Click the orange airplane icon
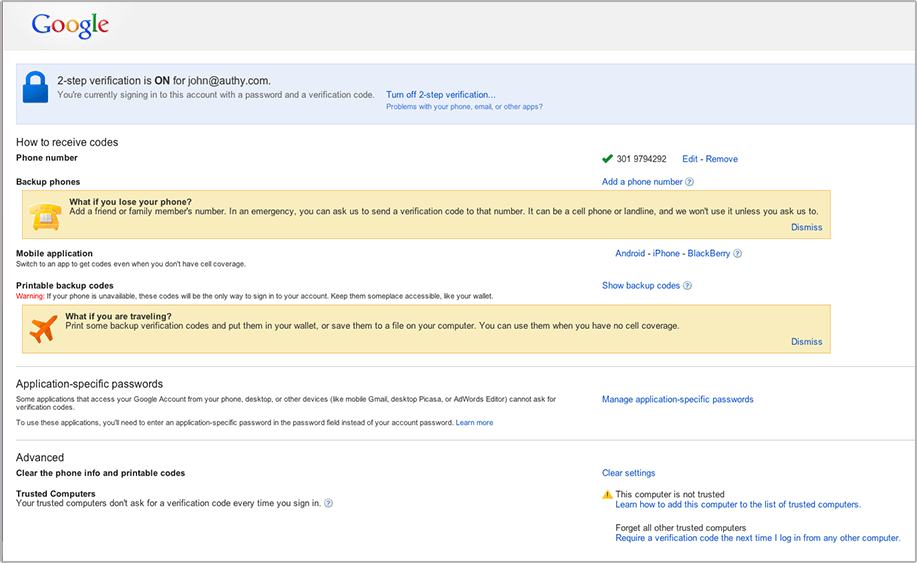 44,329
